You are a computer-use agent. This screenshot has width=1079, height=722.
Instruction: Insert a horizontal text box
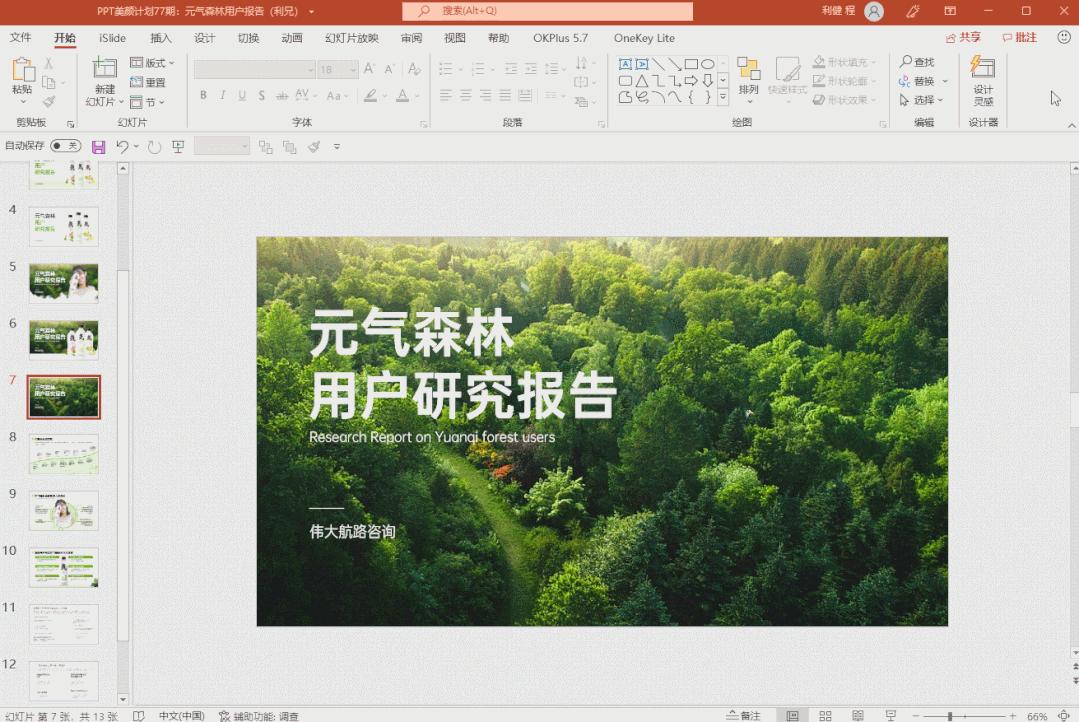(x=626, y=65)
